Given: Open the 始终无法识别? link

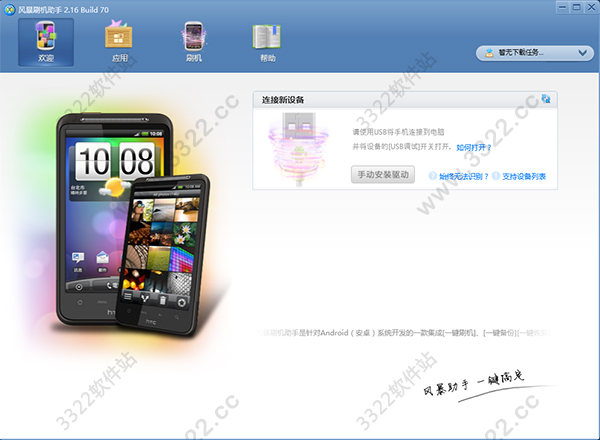Looking at the screenshot, I should coord(464,176).
